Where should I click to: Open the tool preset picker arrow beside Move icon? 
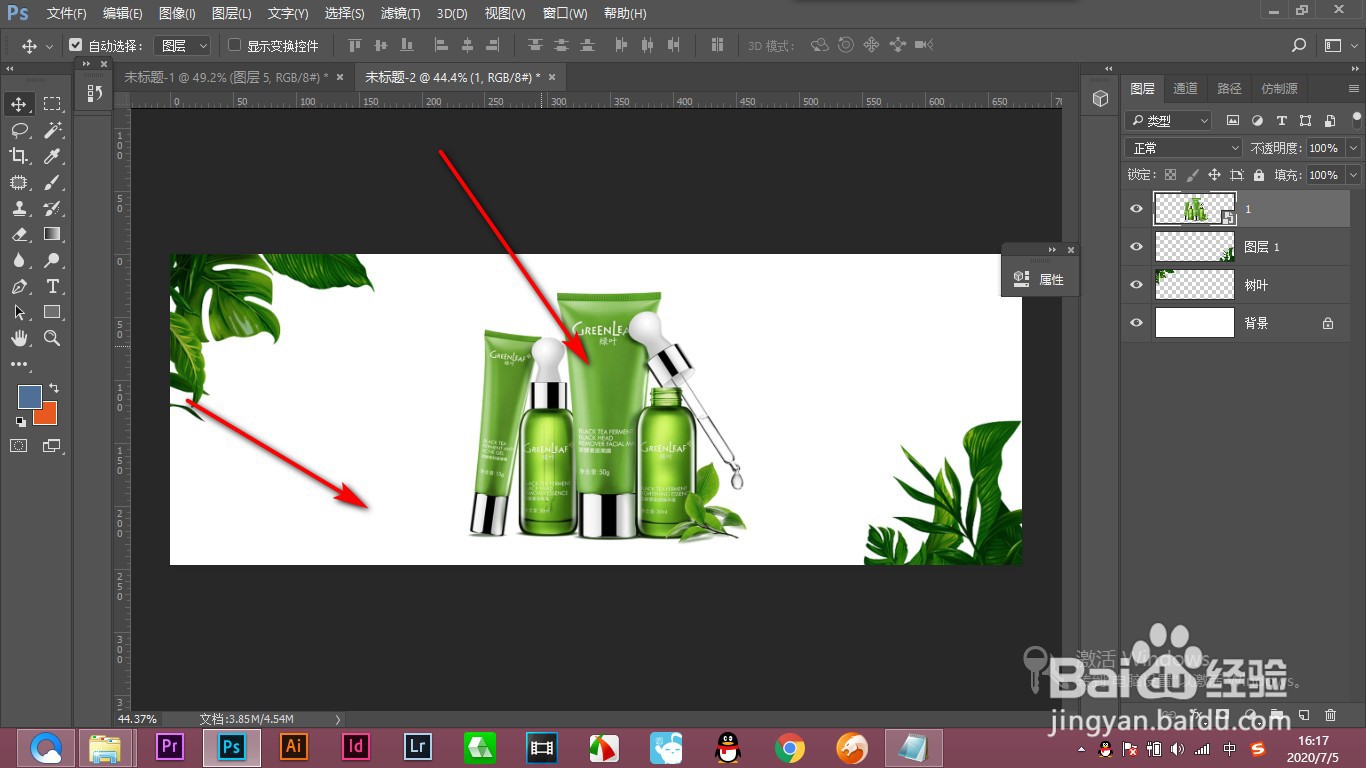coord(49,46)
